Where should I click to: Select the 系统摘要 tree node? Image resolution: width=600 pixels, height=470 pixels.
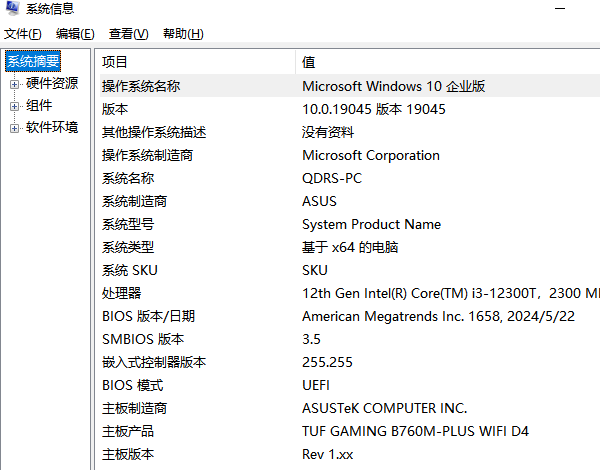click(33, 61)
